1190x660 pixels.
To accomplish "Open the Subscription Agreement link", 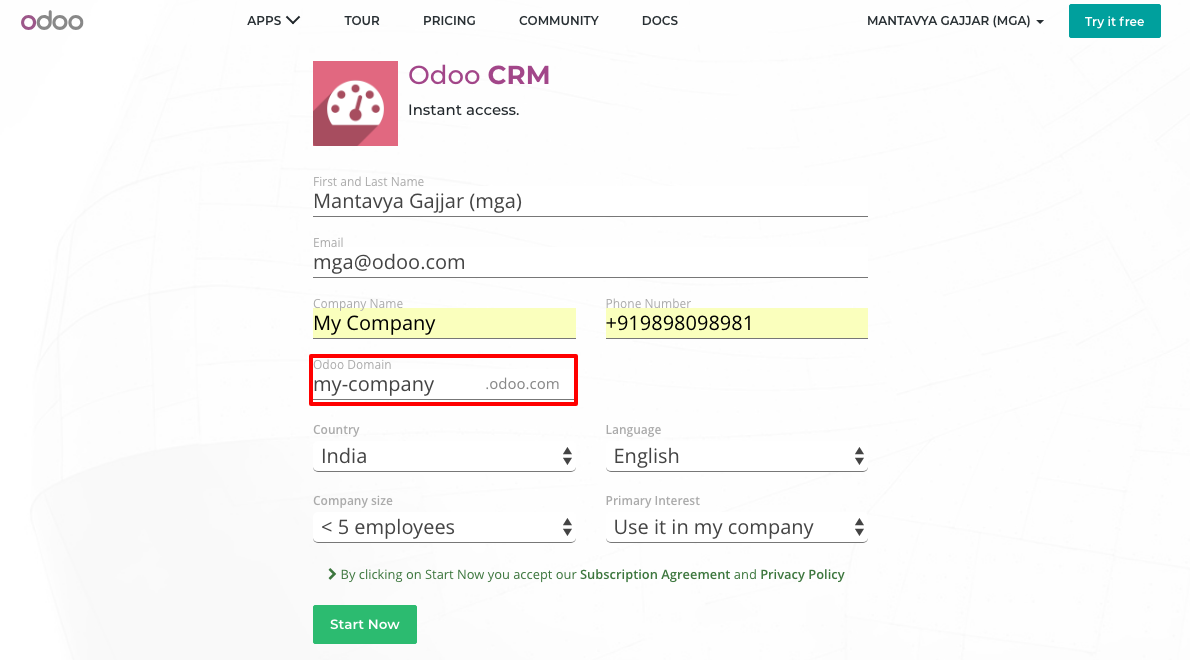I will [655, 575].
